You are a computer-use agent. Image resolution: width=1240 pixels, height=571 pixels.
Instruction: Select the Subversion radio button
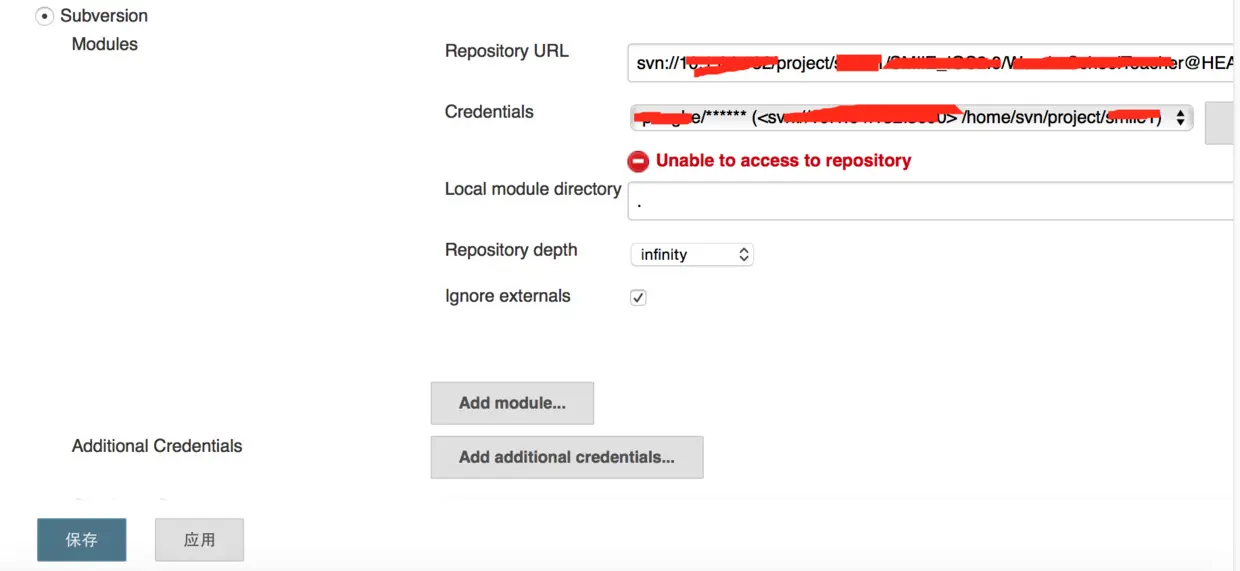pos(45,16)
